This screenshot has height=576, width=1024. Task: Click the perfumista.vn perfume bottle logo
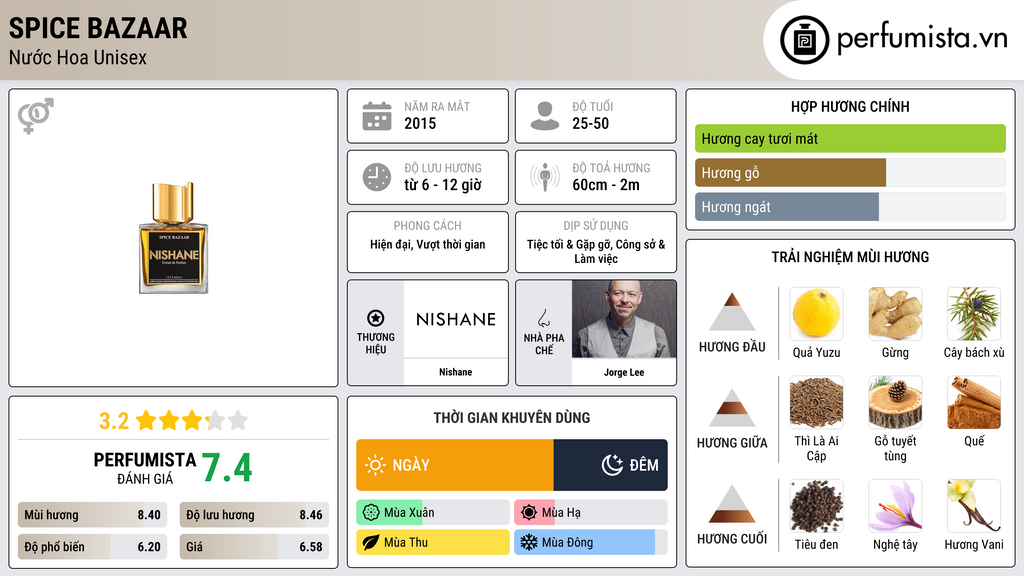pos(805,40)
